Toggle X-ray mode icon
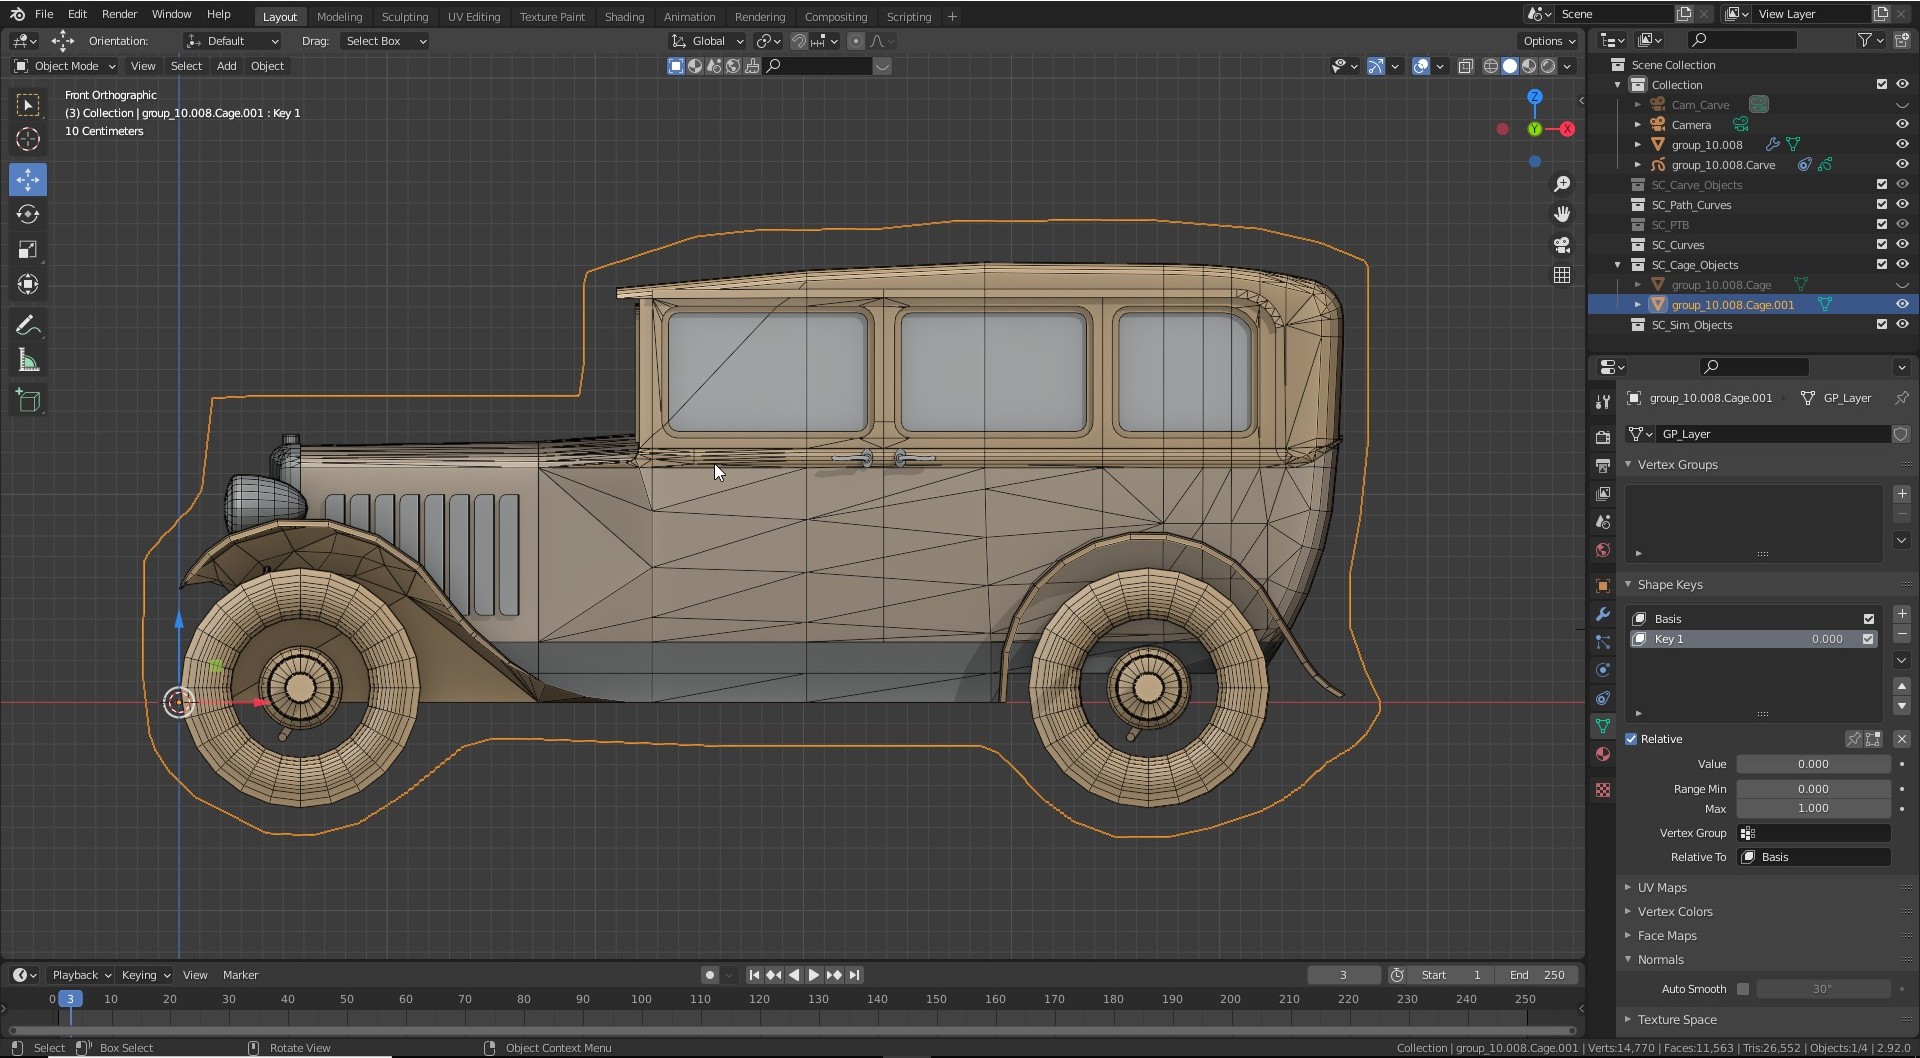The height and width of the screenshot is (1058, 1920). pos(1465,66)
